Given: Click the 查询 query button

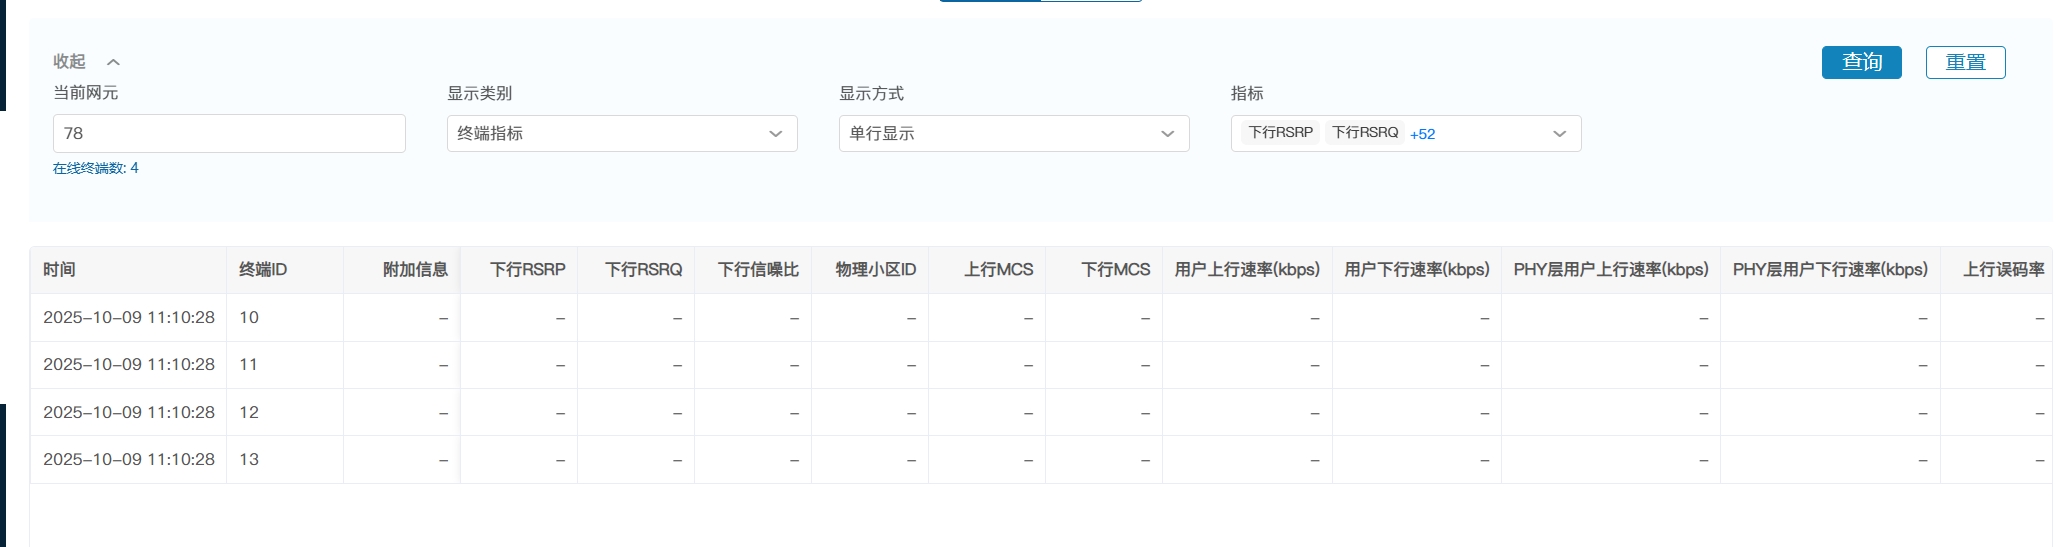Looking at the screenshot, I should point(1861,62).
